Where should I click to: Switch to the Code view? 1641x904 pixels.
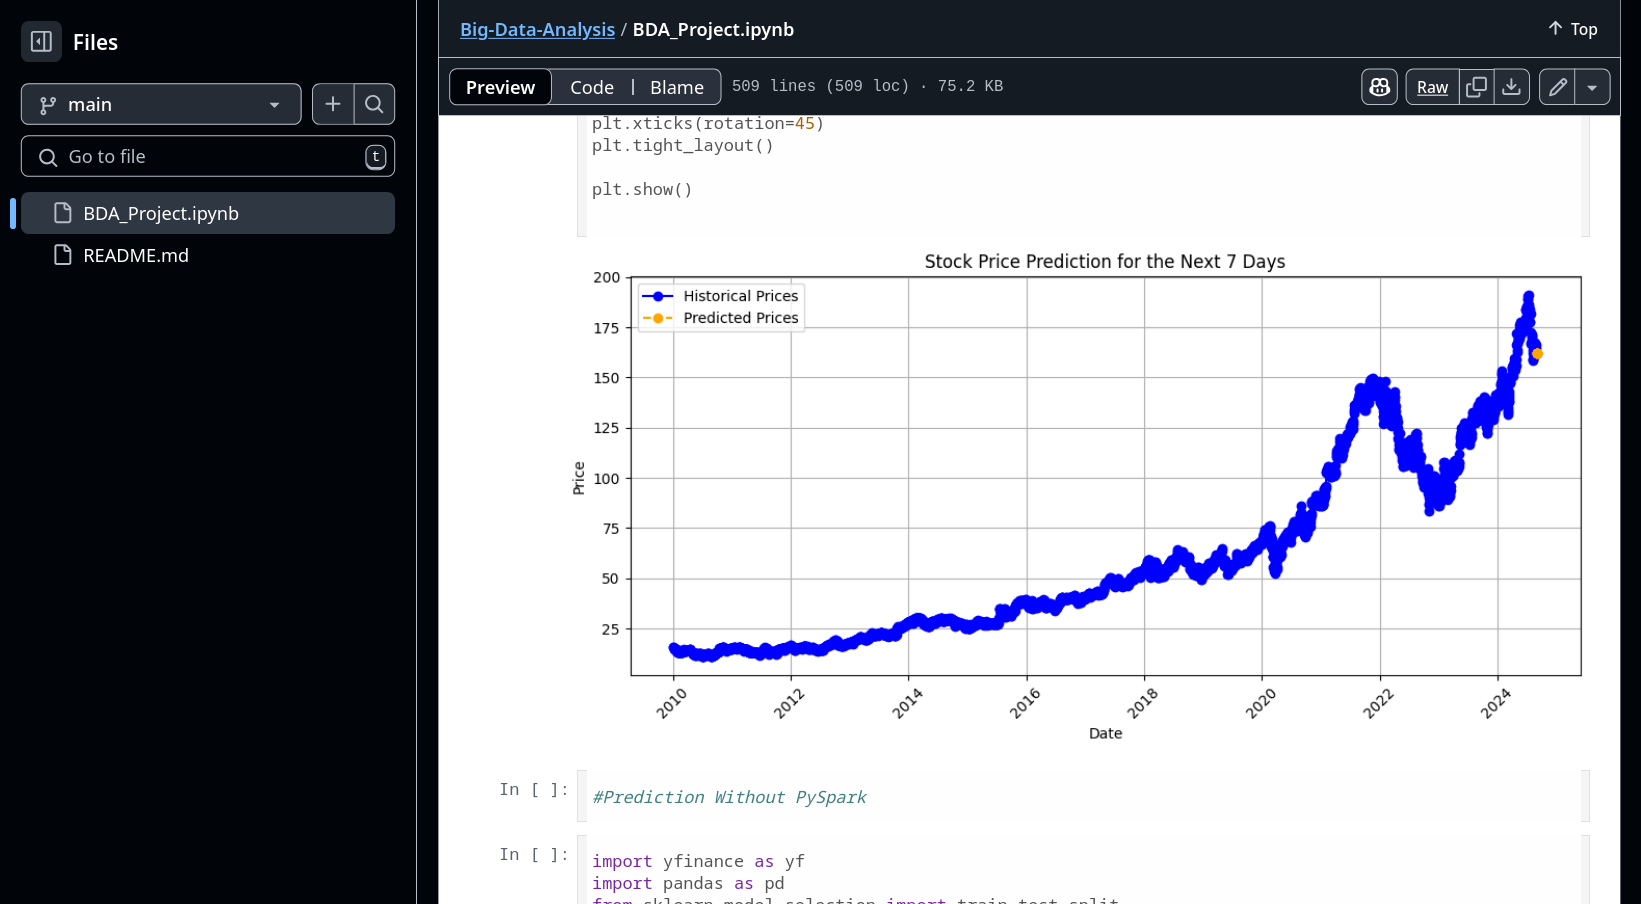point(592,87)
